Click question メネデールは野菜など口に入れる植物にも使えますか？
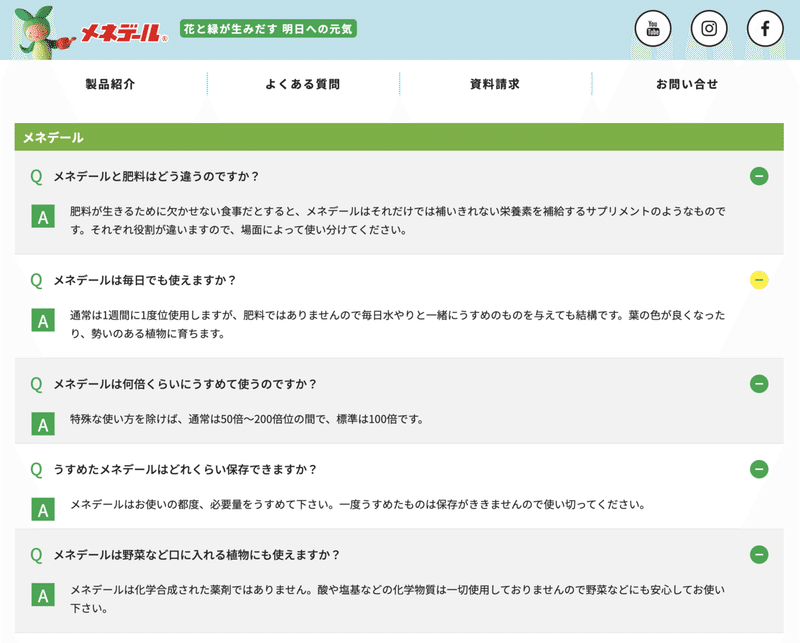 (197, 555)
